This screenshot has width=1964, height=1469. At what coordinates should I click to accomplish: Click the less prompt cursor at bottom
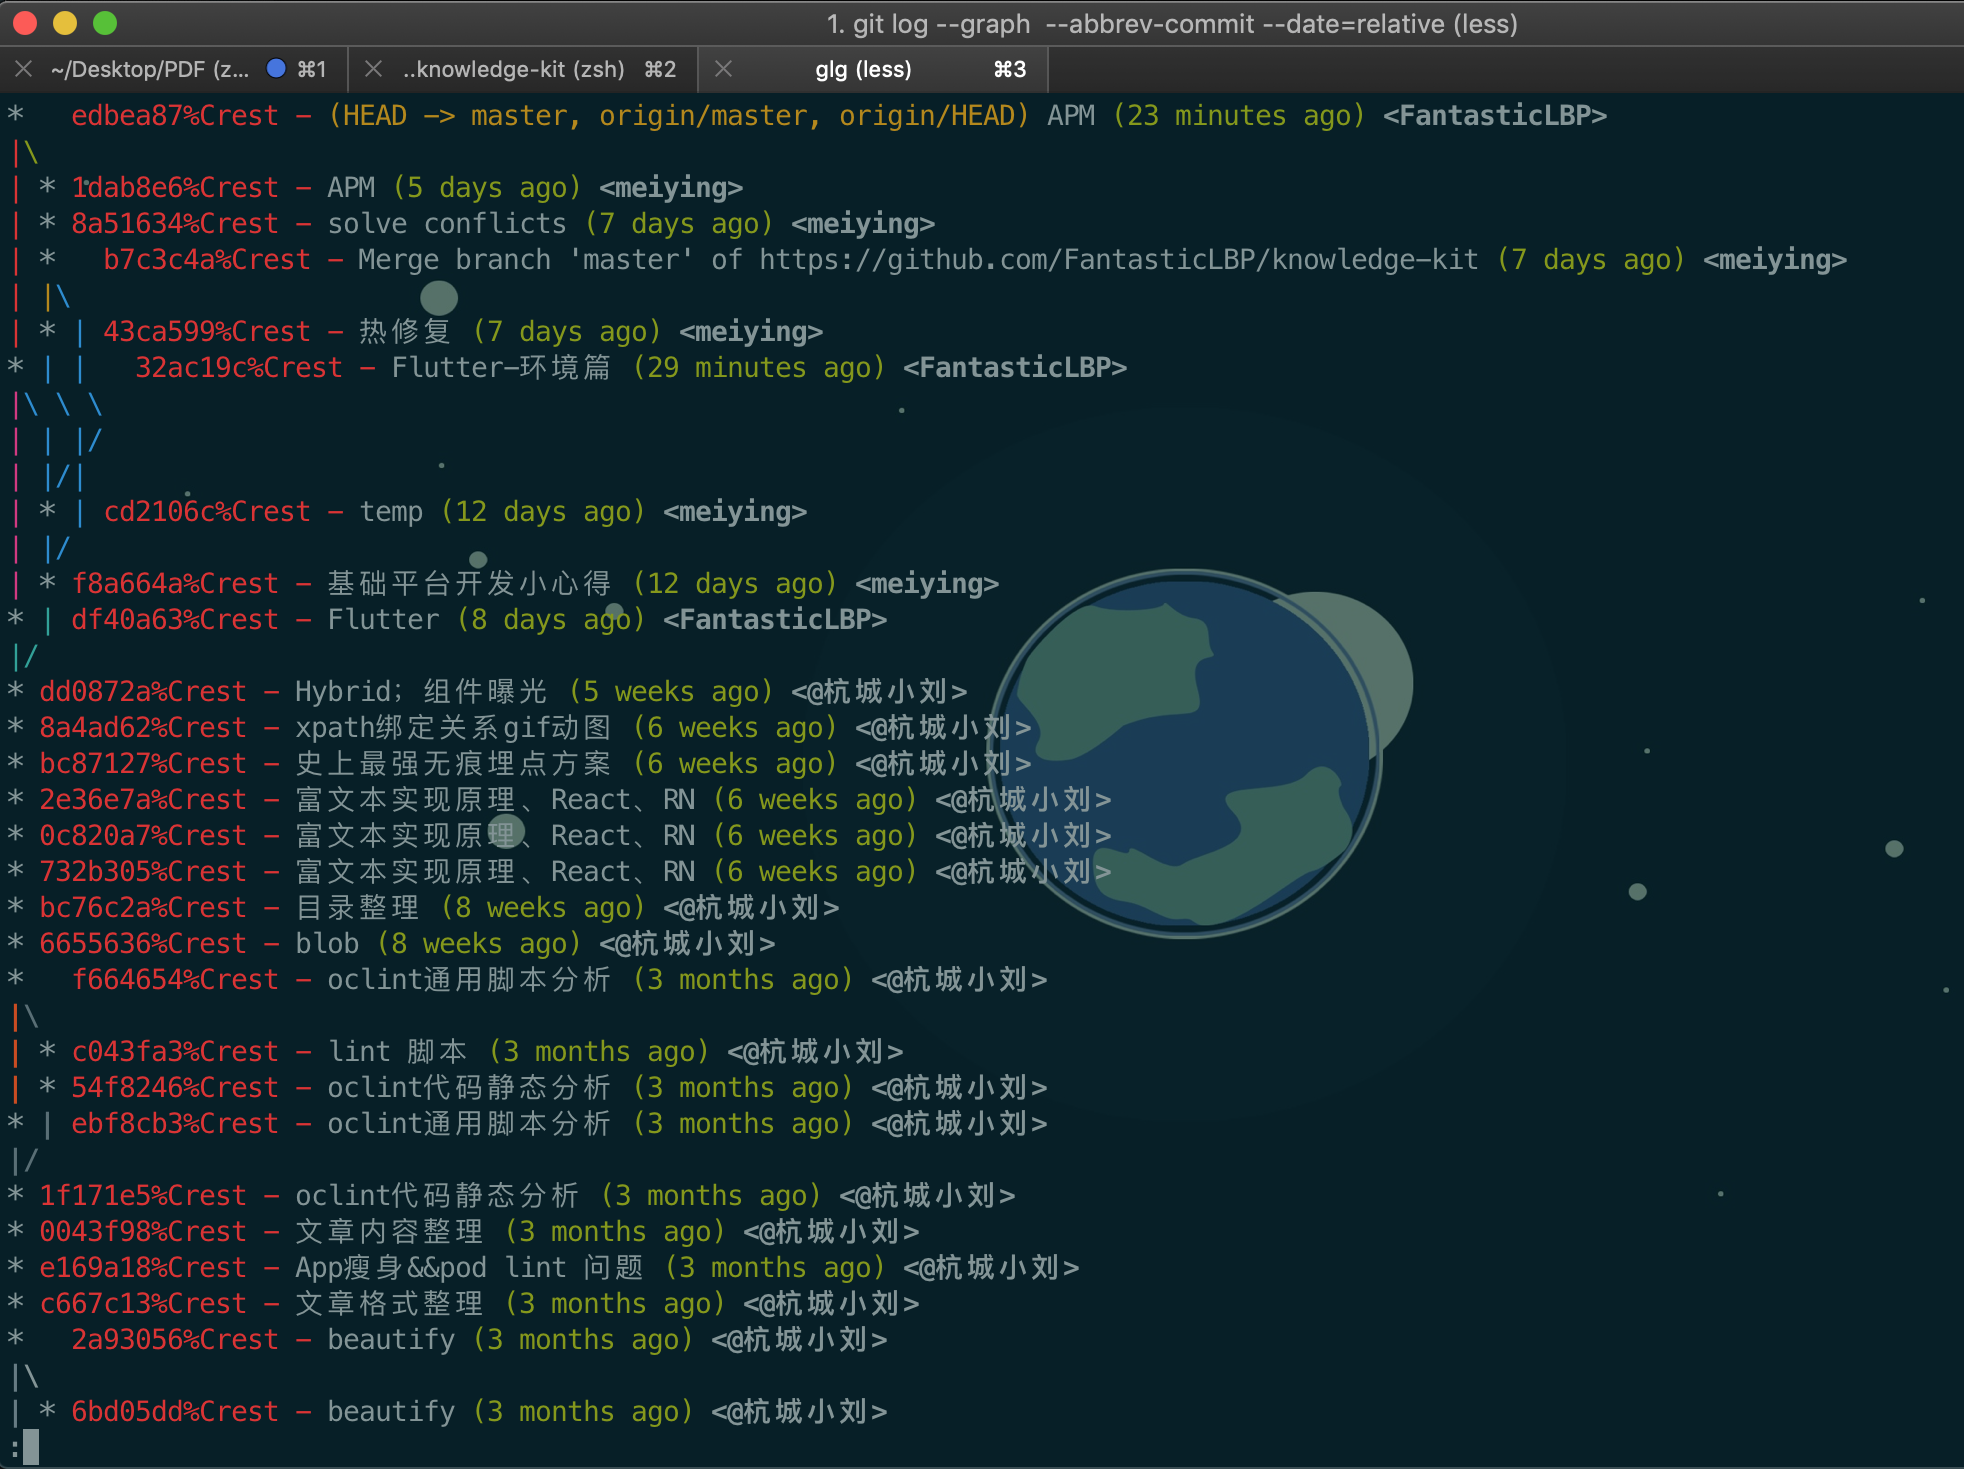pos(31,1446)
